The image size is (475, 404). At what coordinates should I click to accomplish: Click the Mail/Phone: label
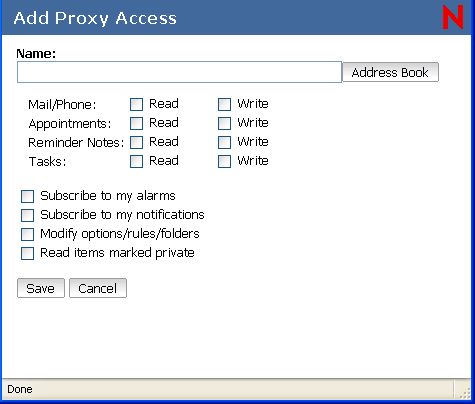(x=62, y=105)
